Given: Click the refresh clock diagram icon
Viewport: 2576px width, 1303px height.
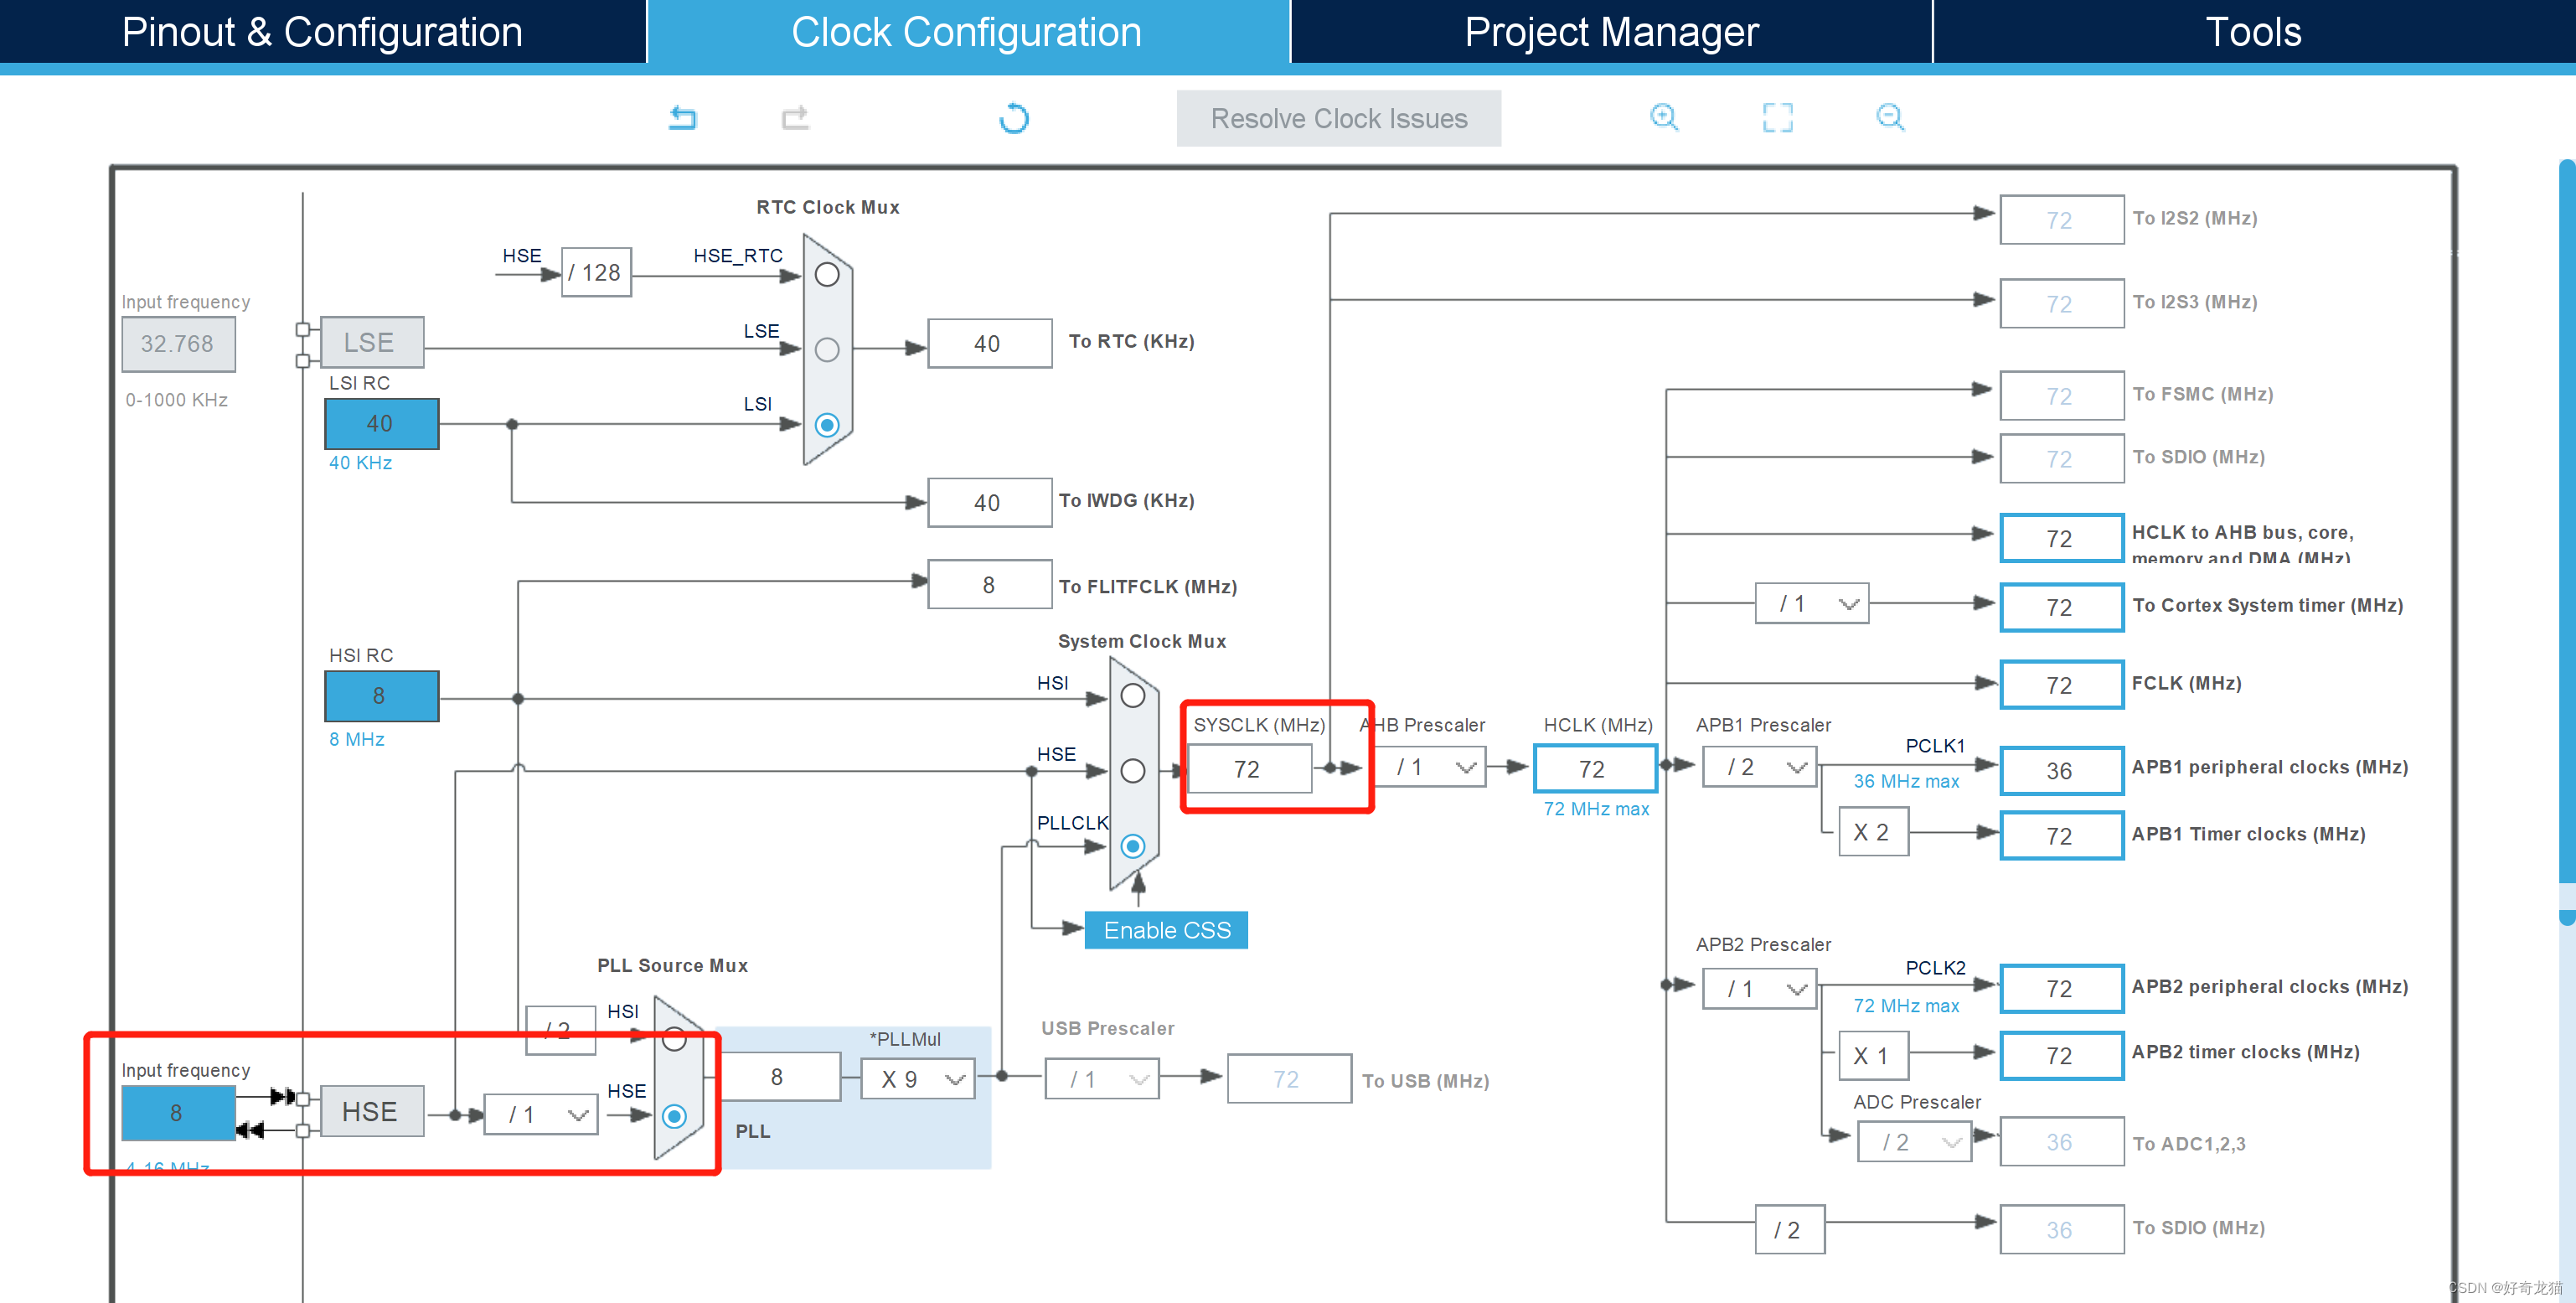Looking at the screenshot, I should (1013, 118).
